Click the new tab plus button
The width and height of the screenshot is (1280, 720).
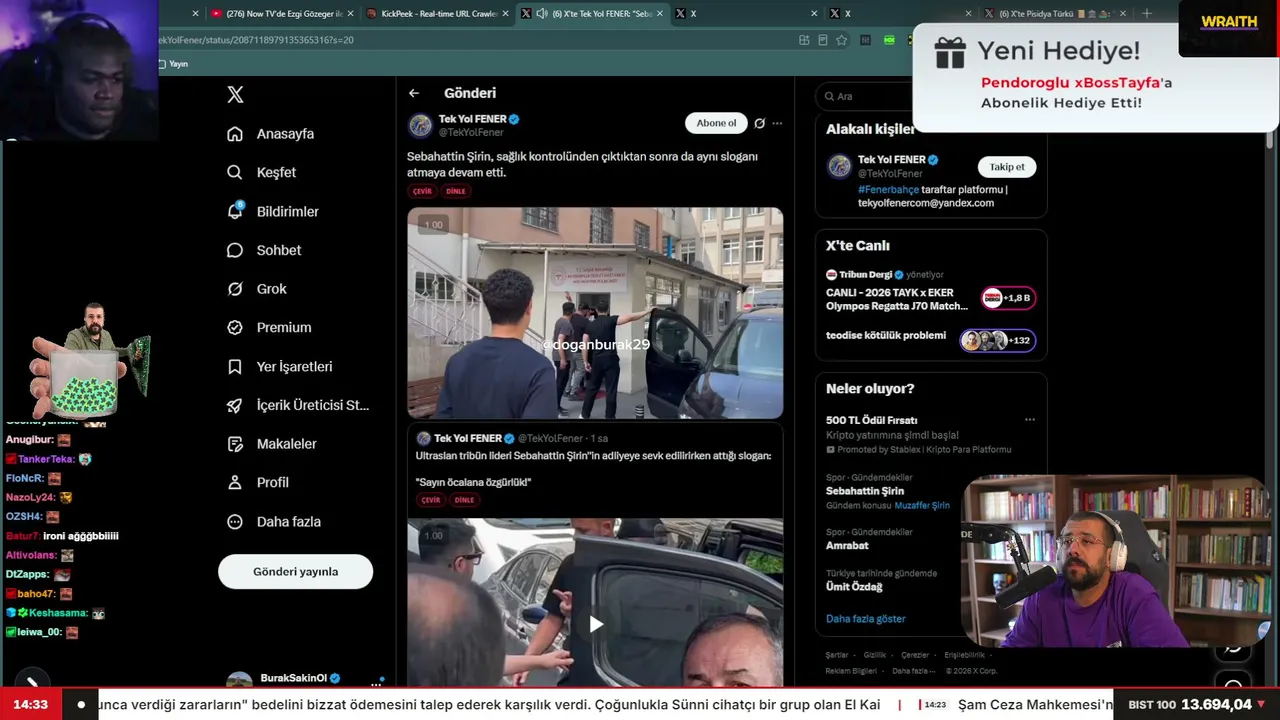tap(1147, 14)
